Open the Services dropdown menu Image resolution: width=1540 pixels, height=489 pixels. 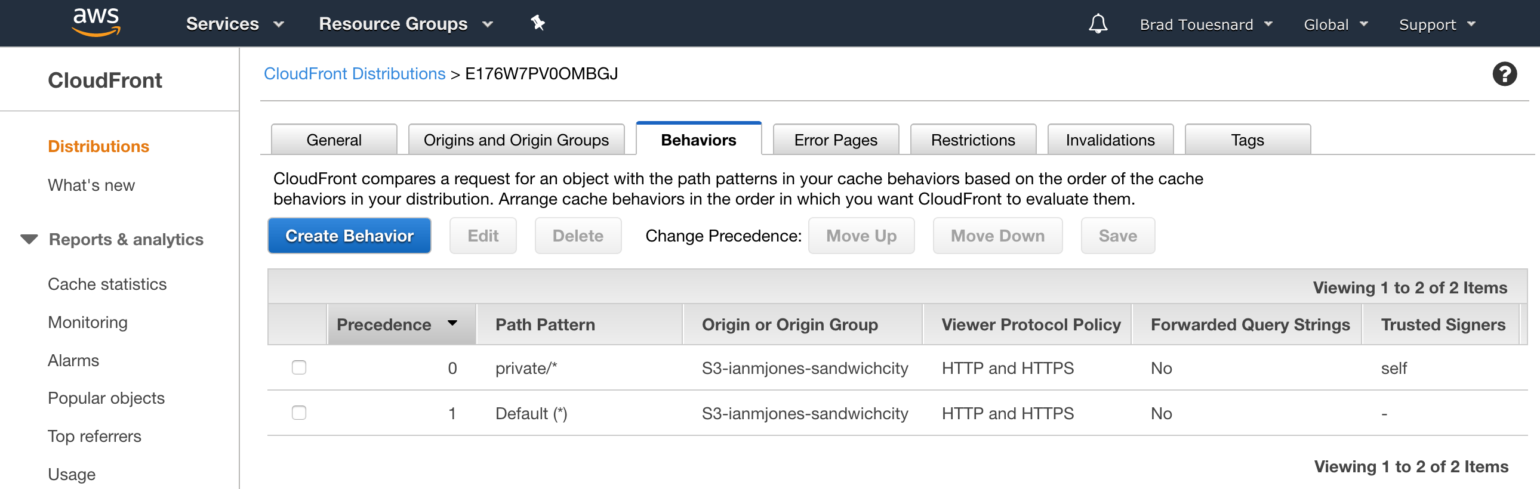tap(235, 24)
